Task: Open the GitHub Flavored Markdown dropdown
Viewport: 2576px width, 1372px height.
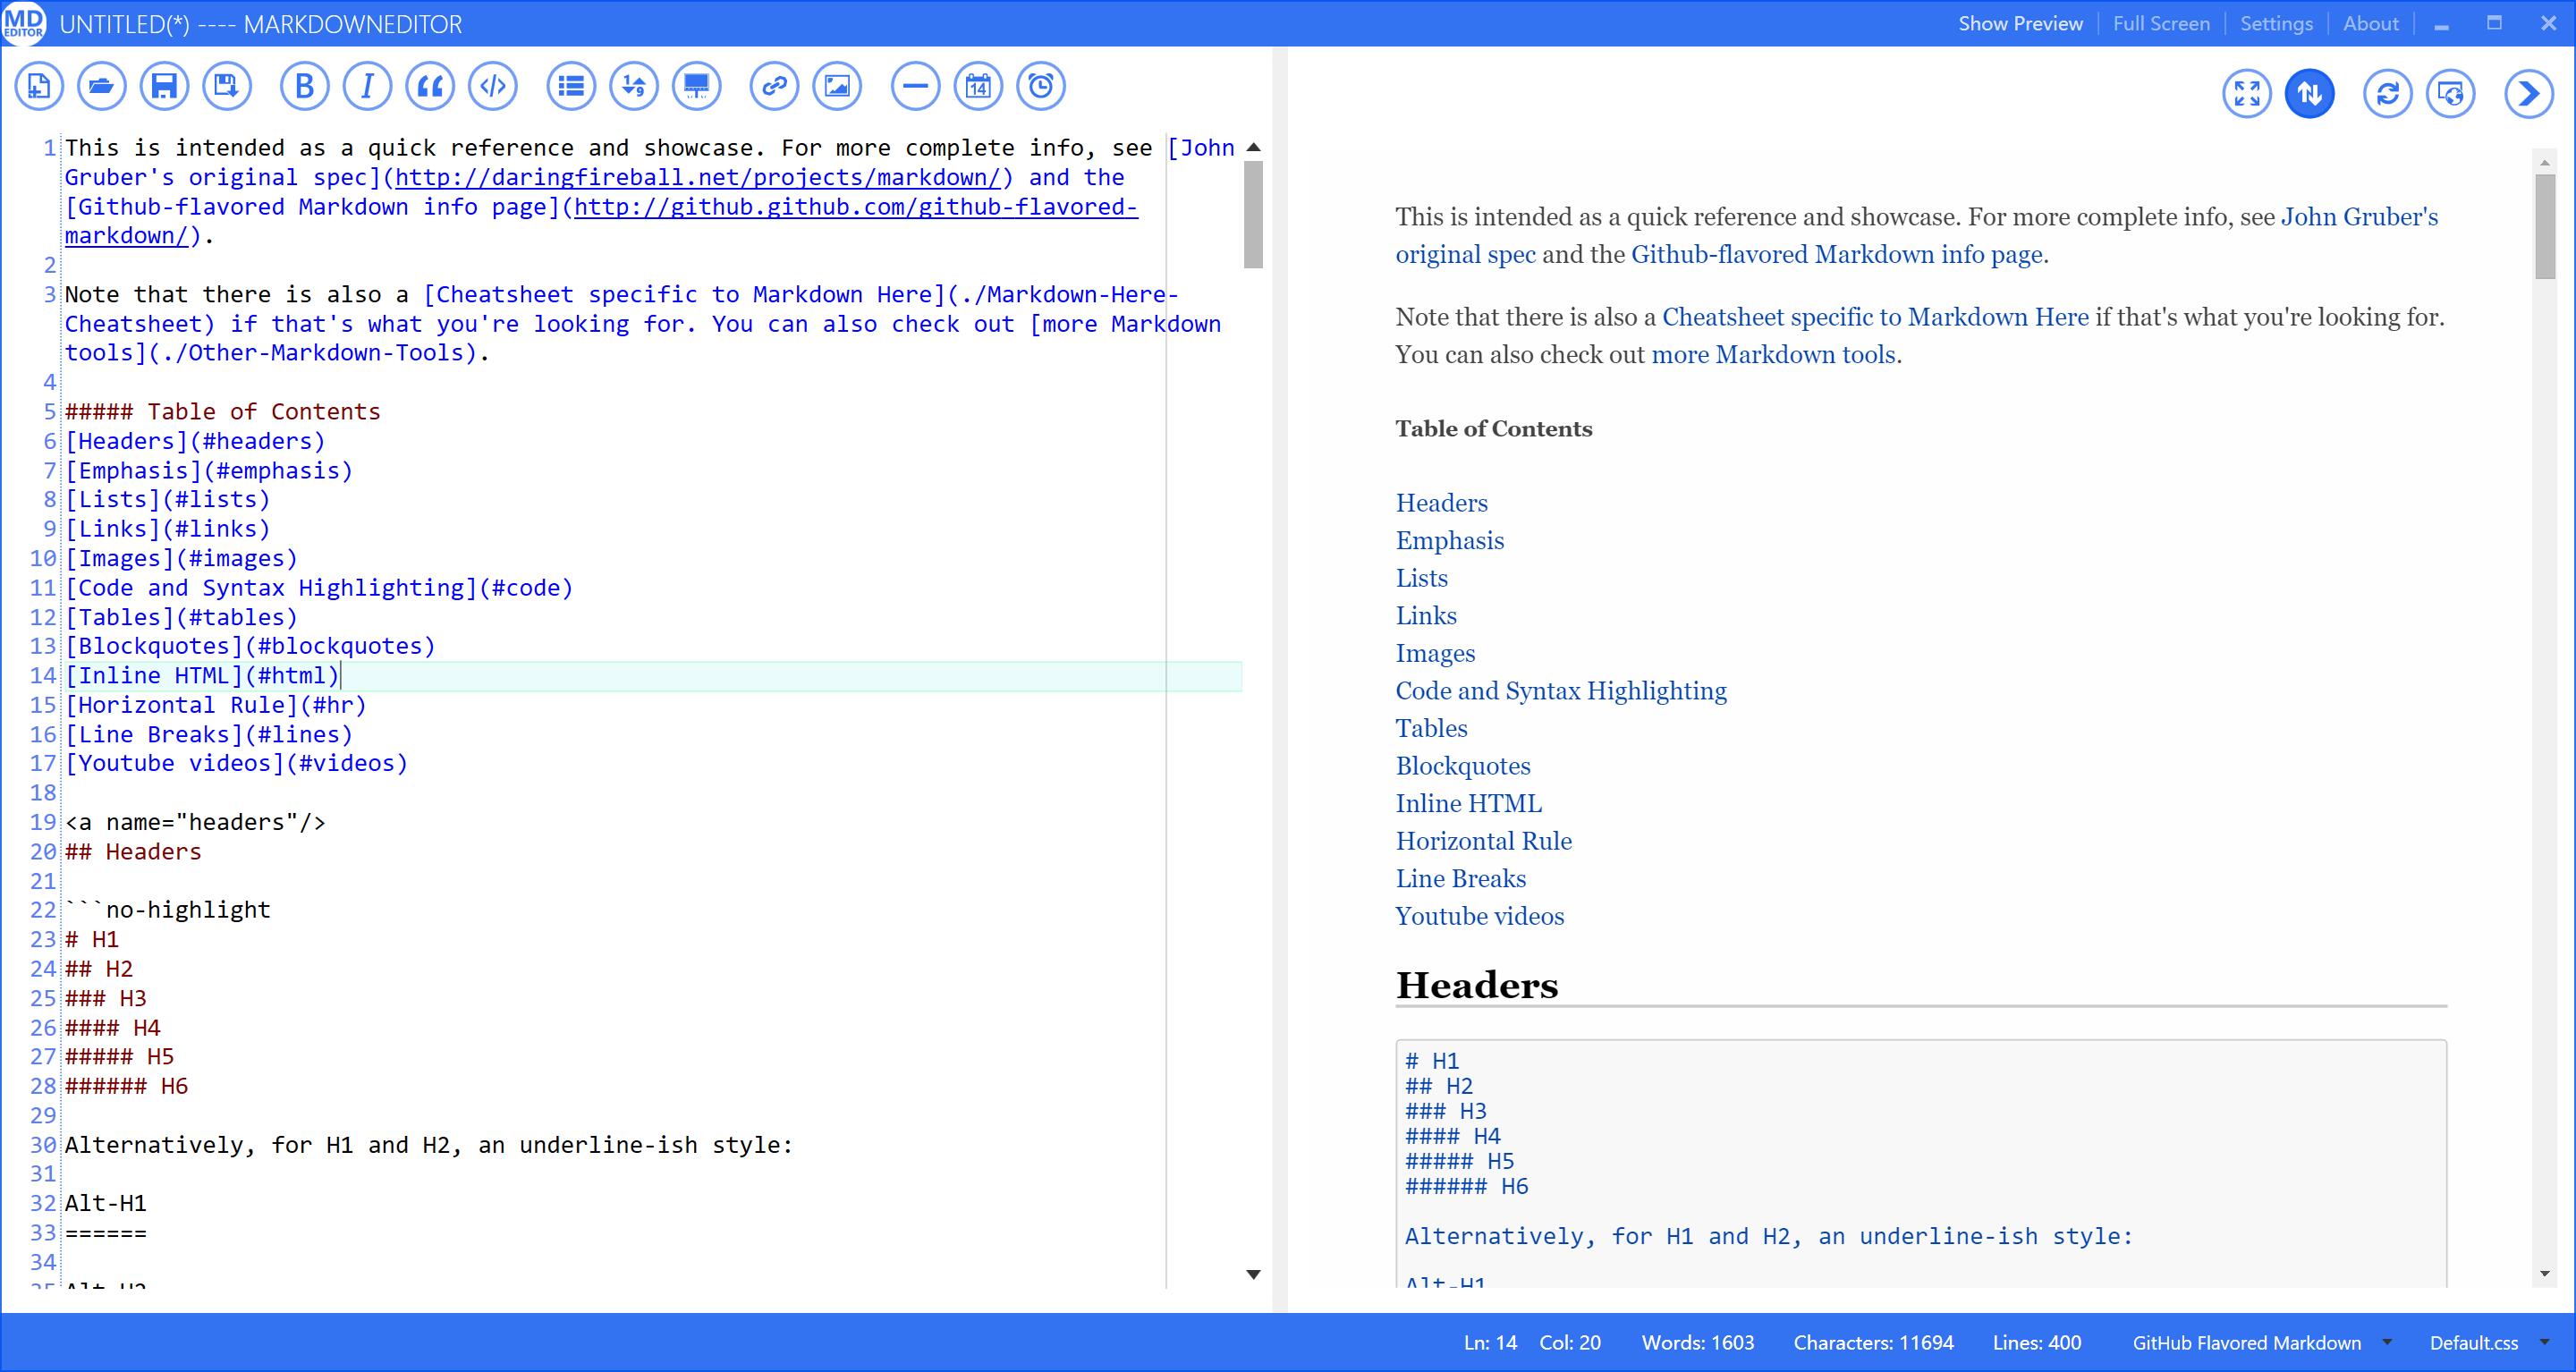Action: tap(2262, 1342)
